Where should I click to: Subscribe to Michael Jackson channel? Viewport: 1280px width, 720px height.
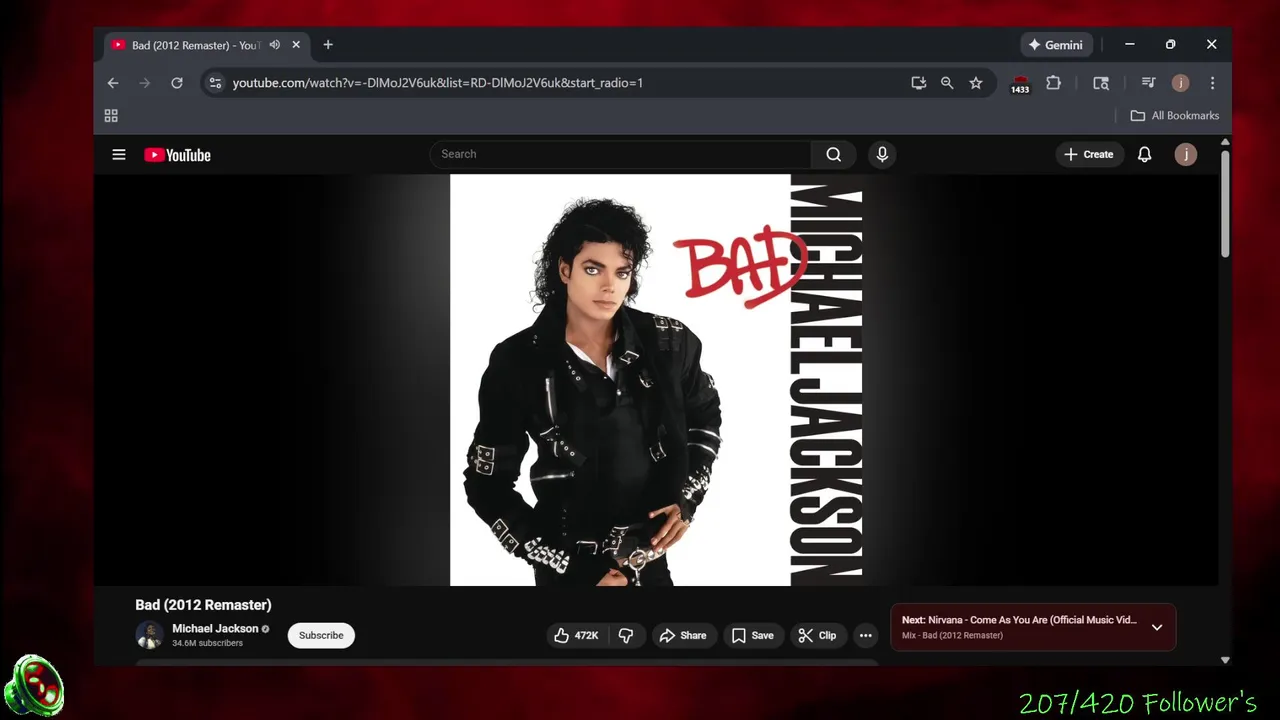(x=321, y=636)
